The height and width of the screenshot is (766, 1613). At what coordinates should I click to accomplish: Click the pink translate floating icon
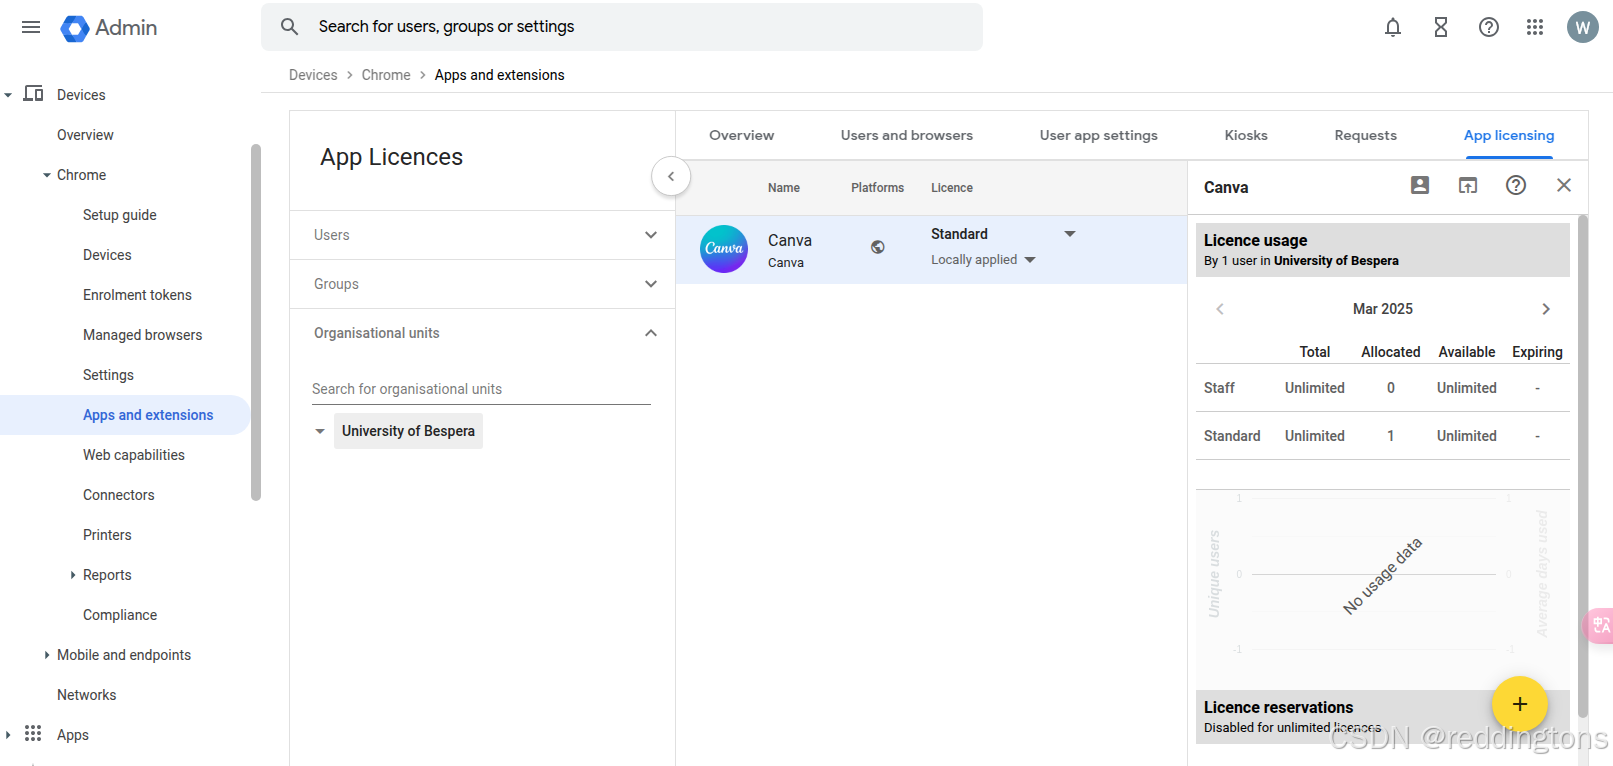pos(1599,626)
